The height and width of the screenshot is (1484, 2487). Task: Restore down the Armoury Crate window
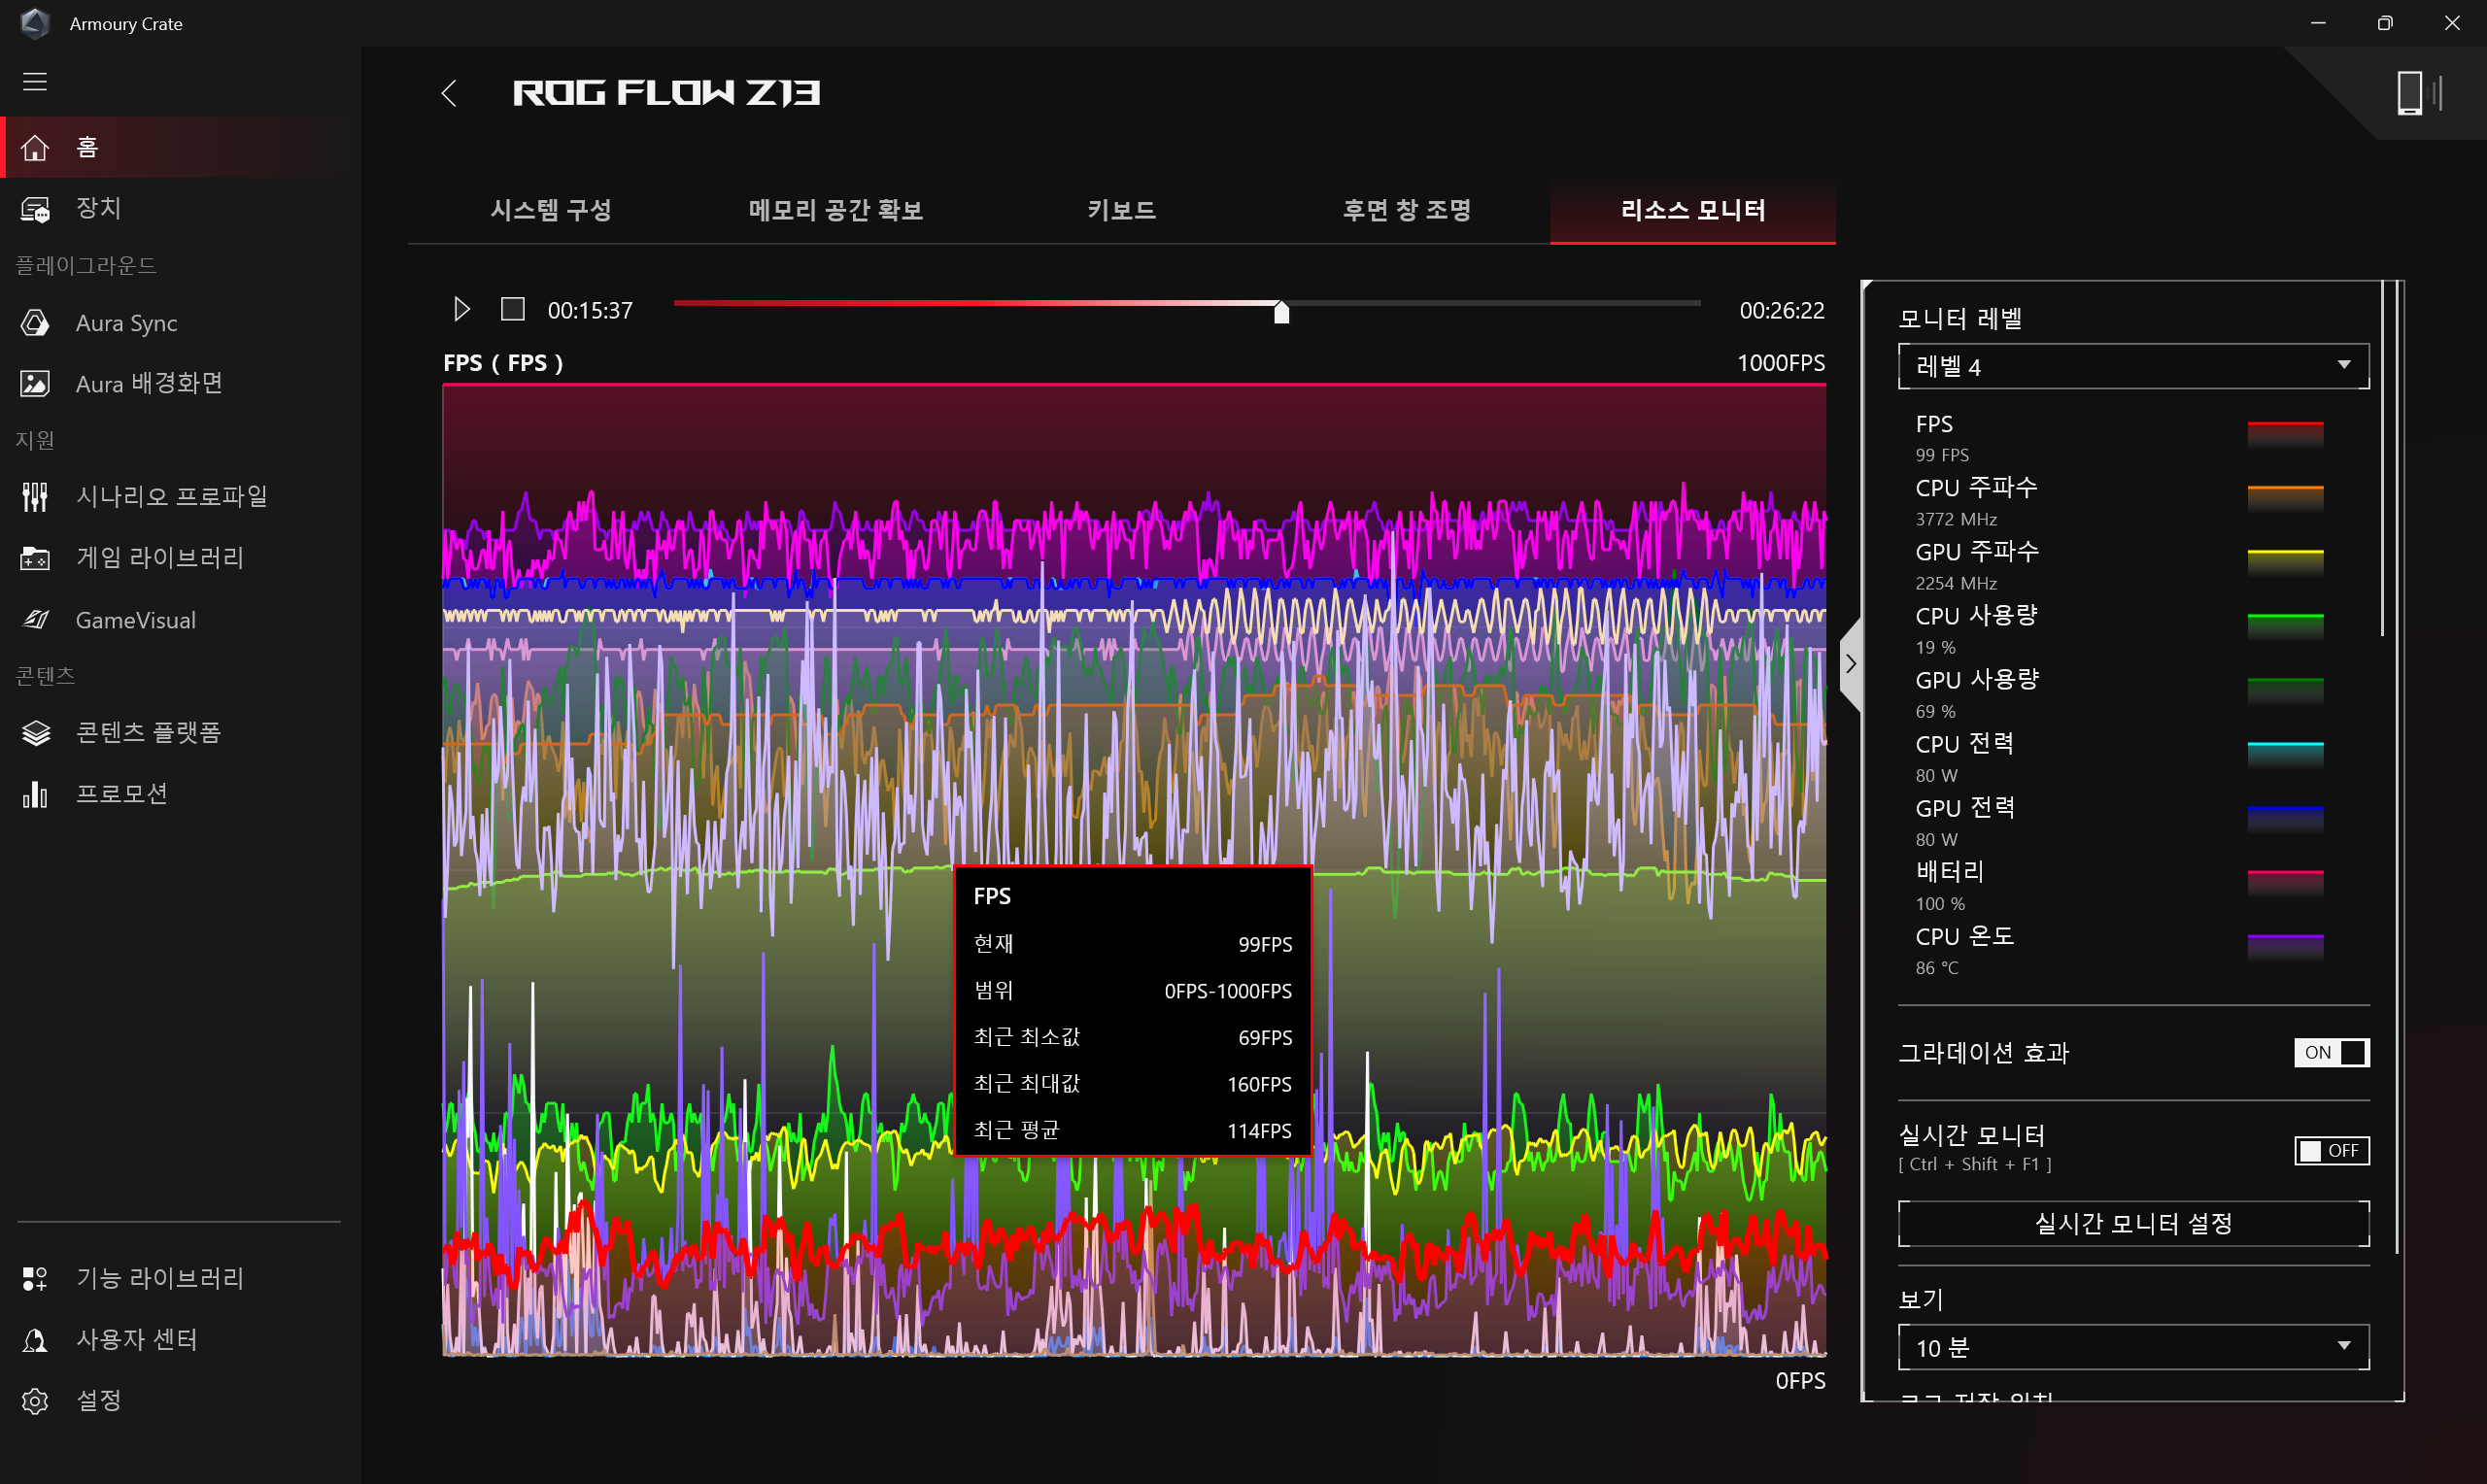point(2385,23)
